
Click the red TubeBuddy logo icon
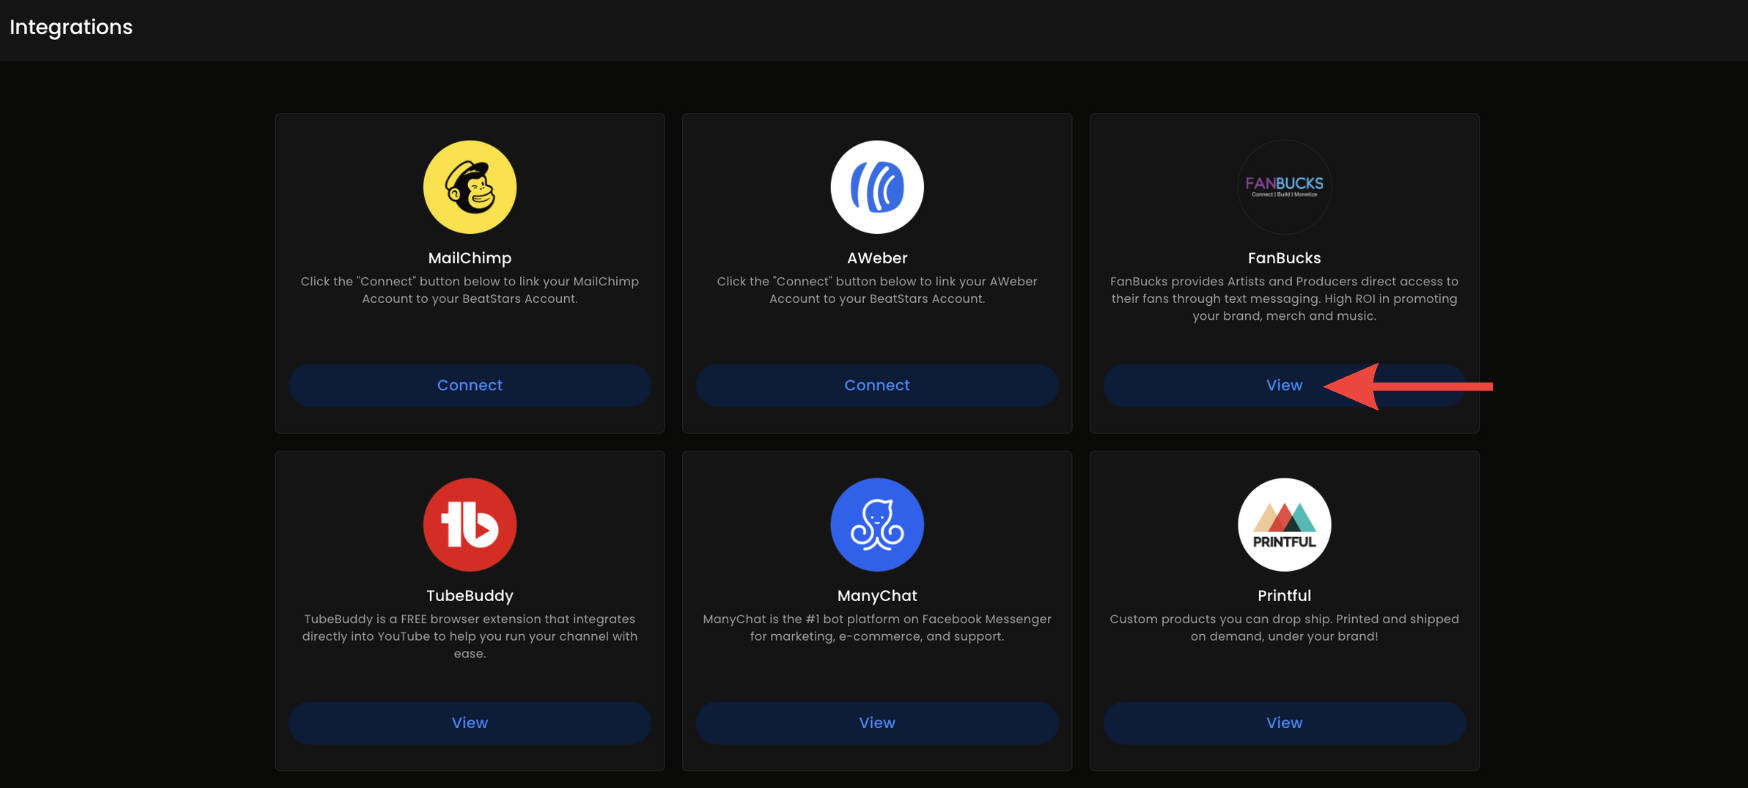tap(469, 525)
